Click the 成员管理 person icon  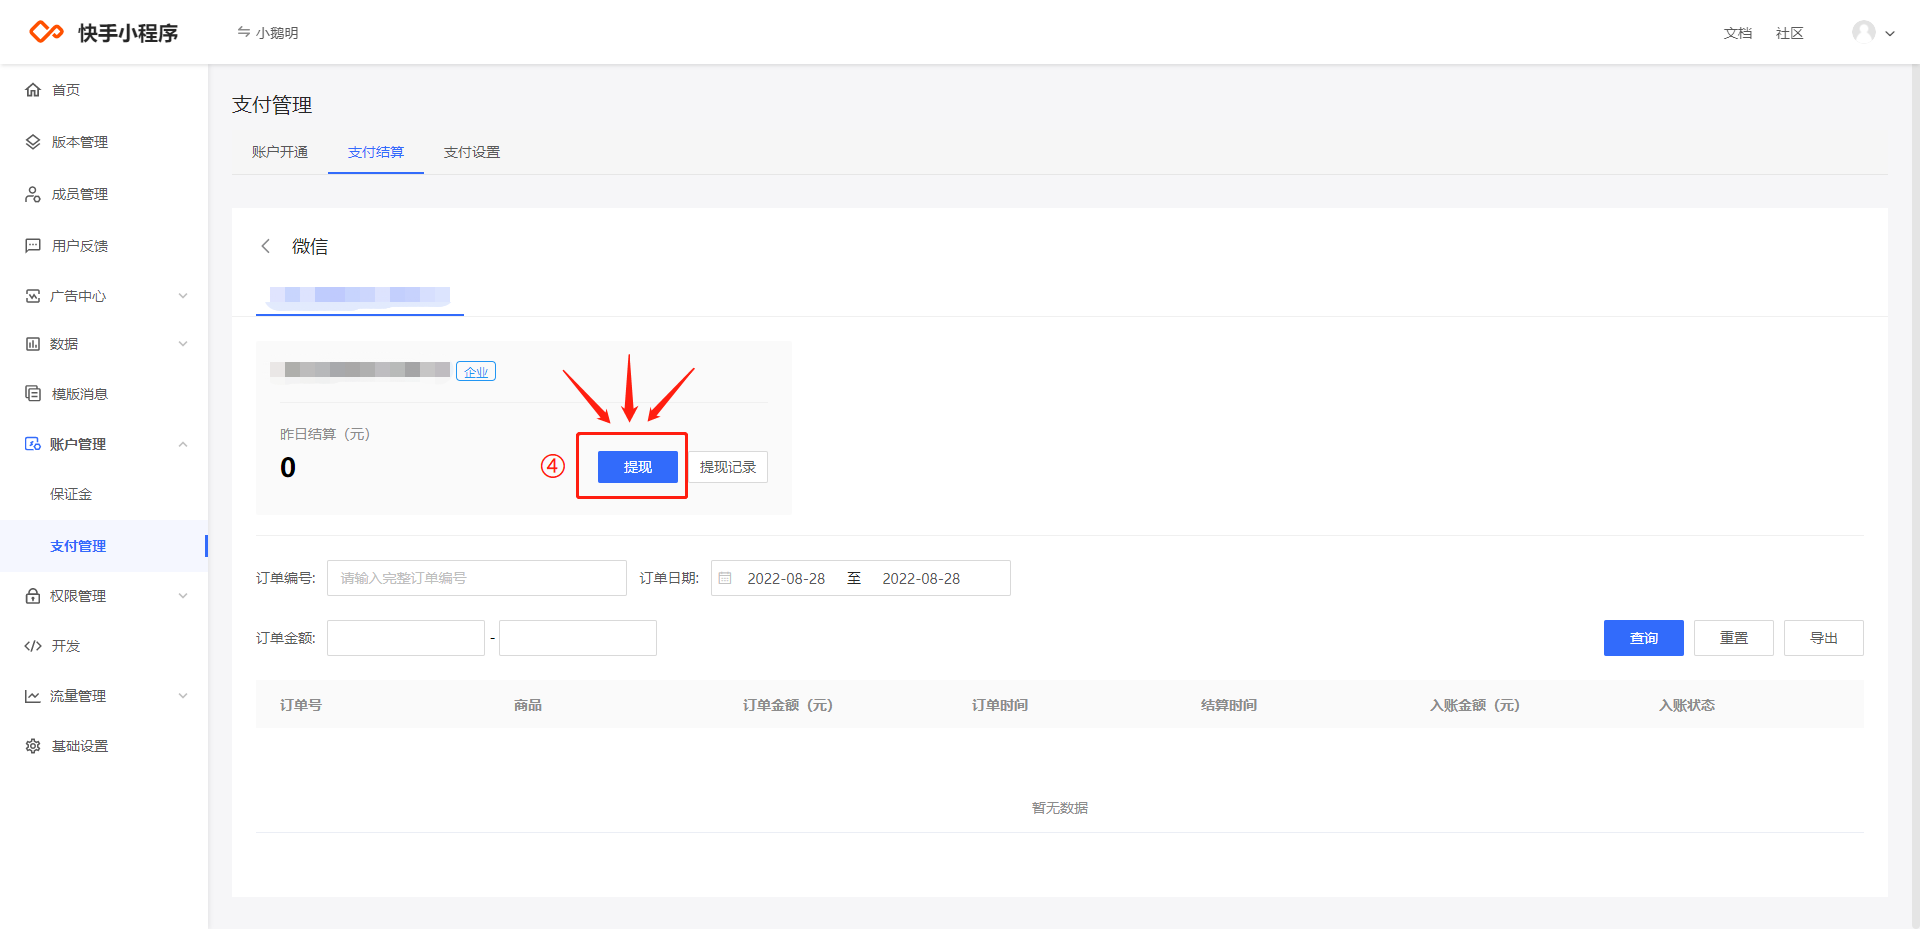coord(33,194)
